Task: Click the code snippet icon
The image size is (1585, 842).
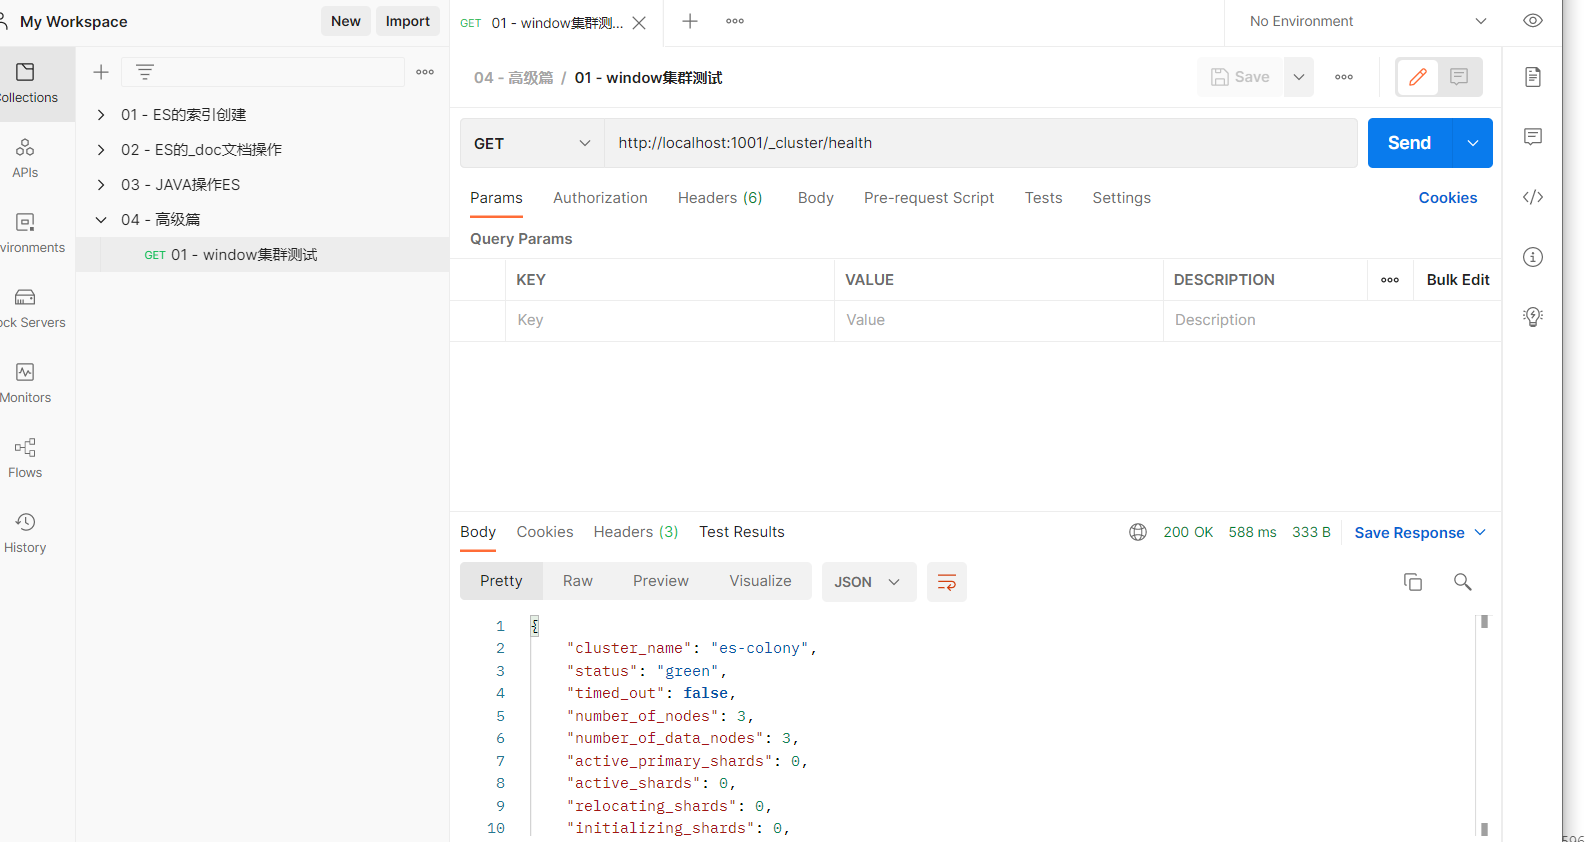Action: pyautogui.click(x=1532, y=197)
